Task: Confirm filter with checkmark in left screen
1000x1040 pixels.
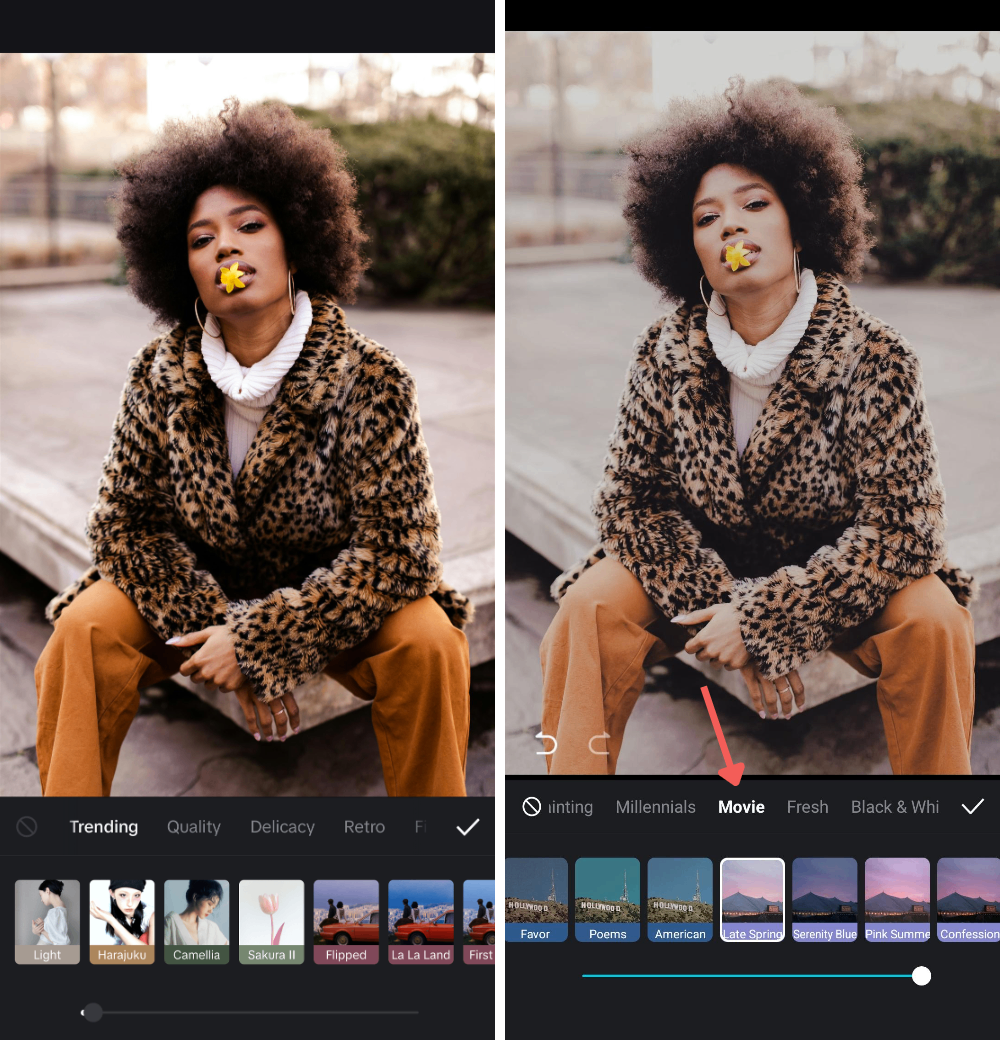Action: point(468,826)
